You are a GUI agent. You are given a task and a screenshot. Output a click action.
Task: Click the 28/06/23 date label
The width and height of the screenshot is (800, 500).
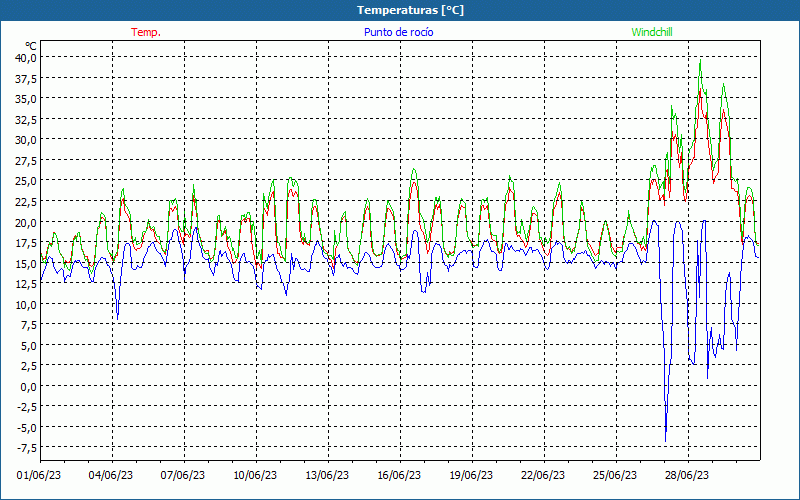point(687,476)
